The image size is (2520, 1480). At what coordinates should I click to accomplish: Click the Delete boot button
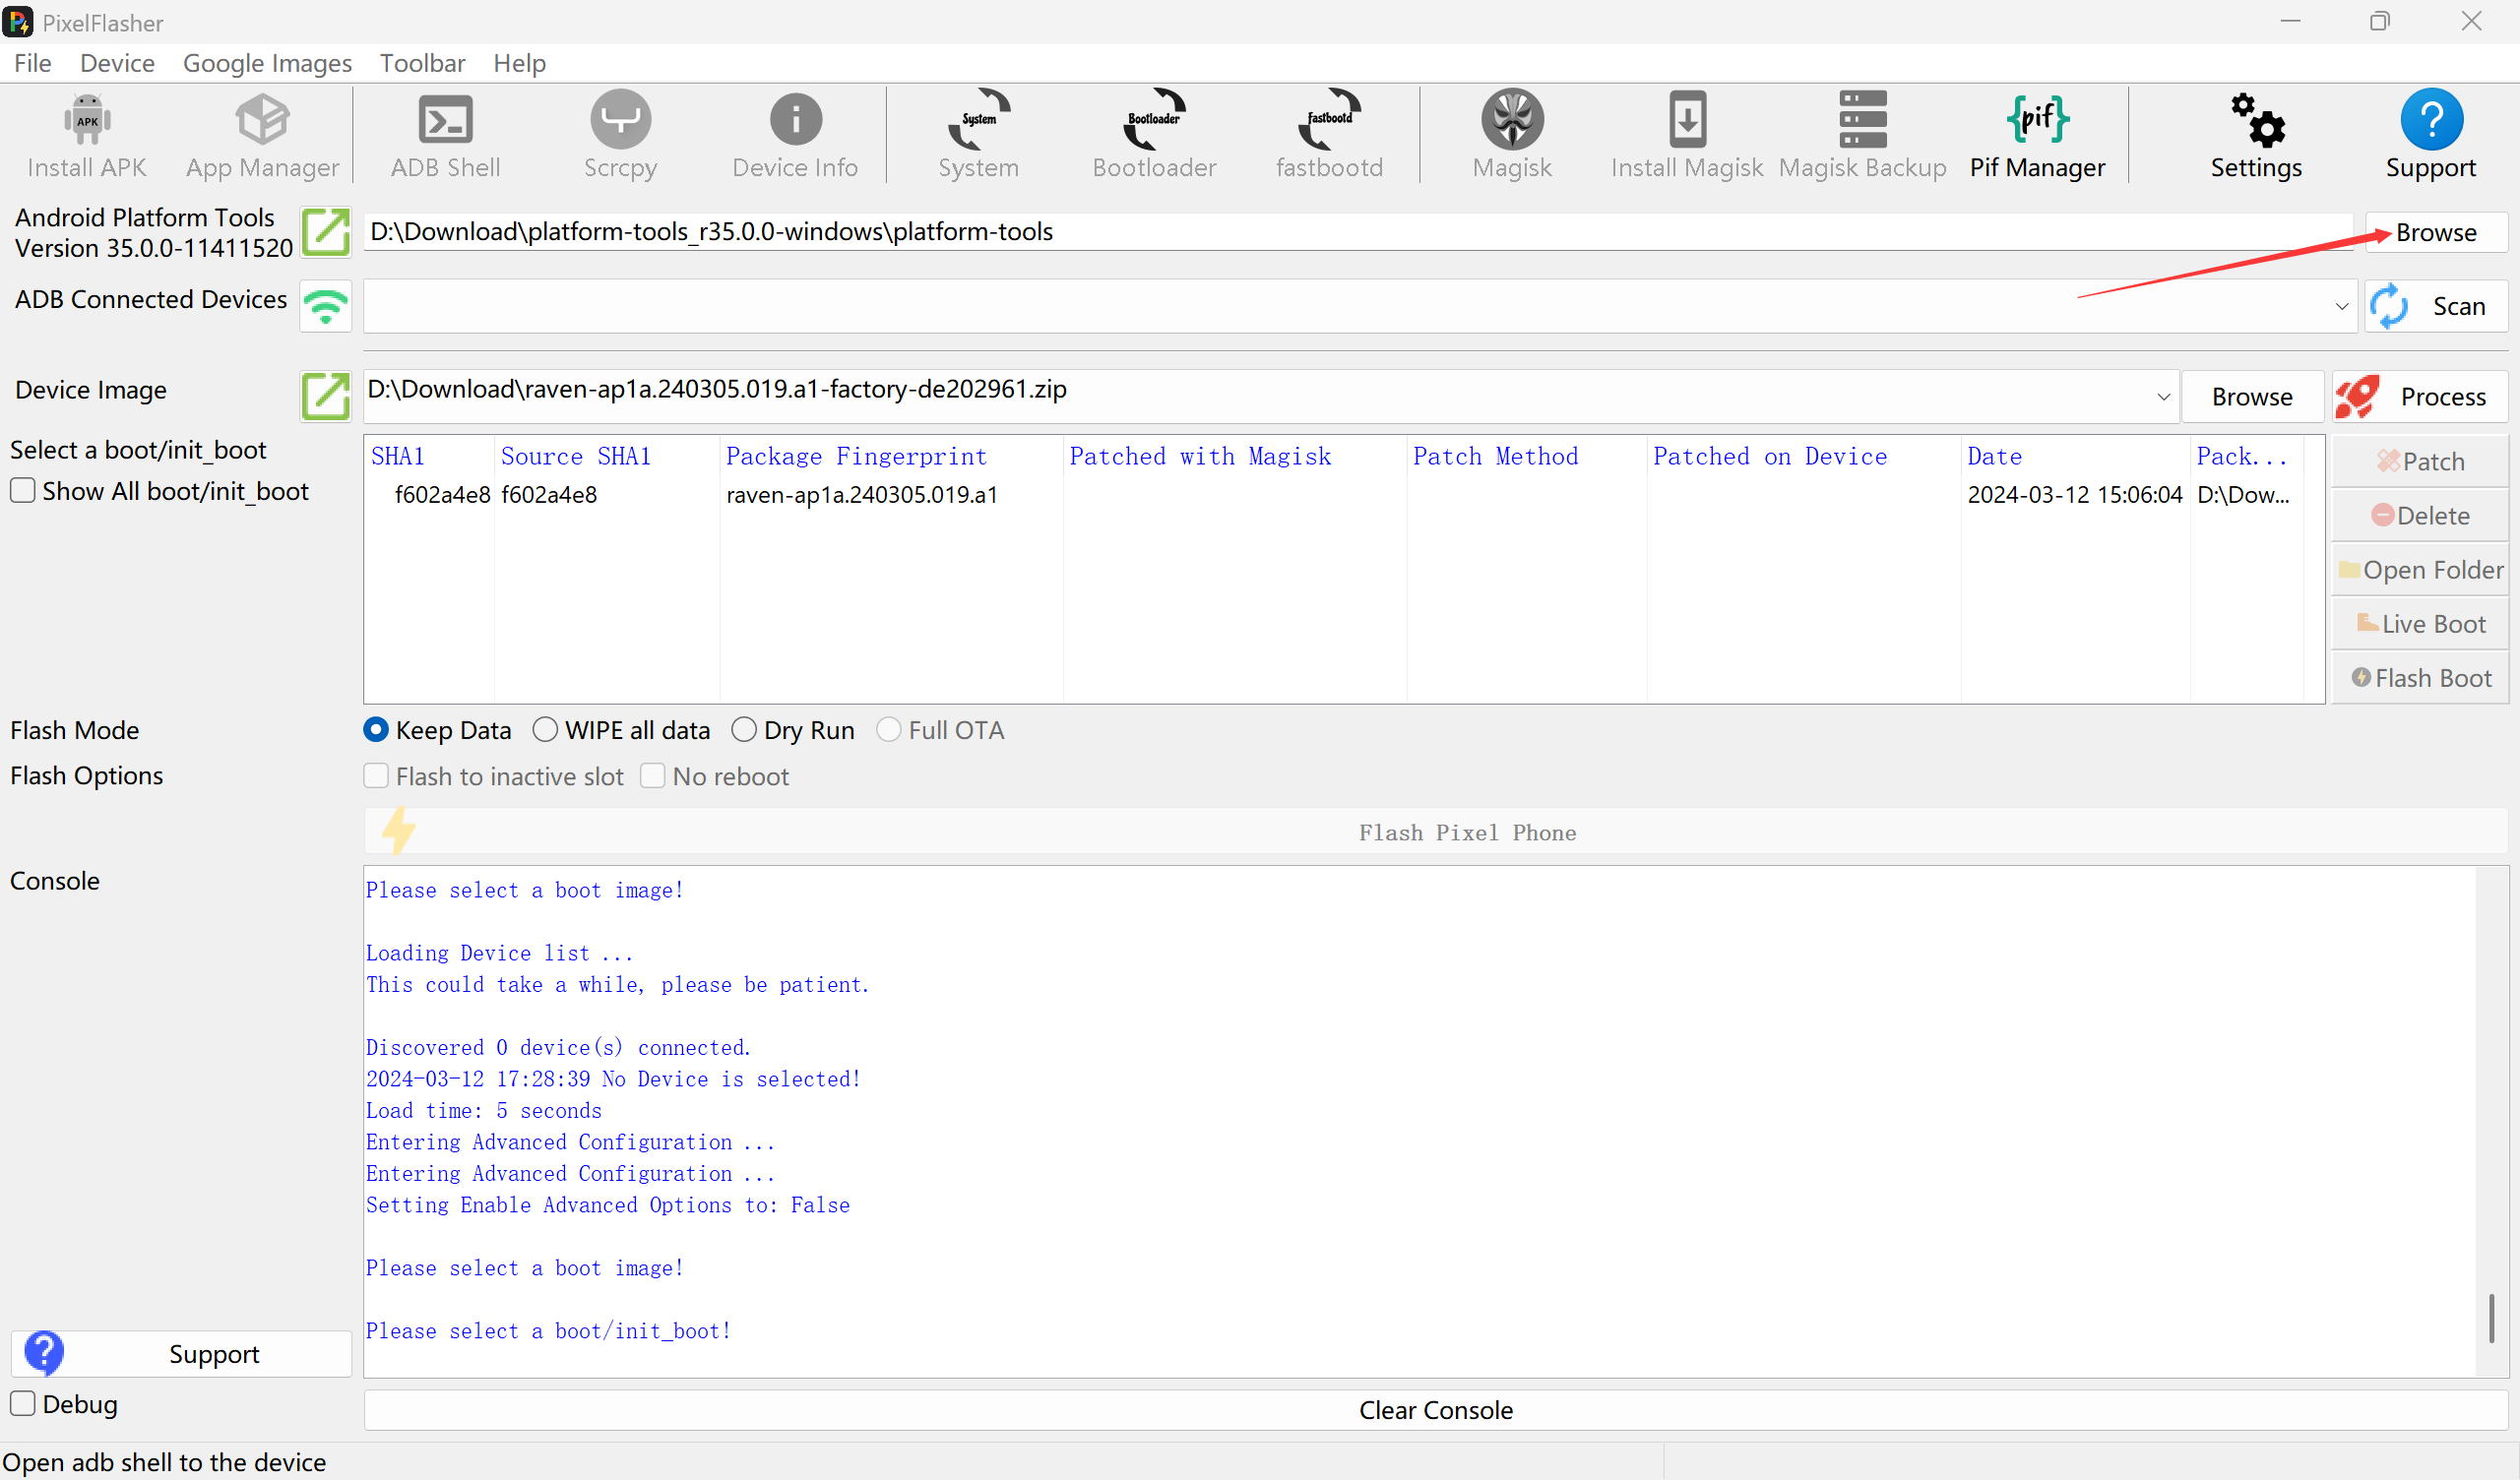[x=2420, y=515]
